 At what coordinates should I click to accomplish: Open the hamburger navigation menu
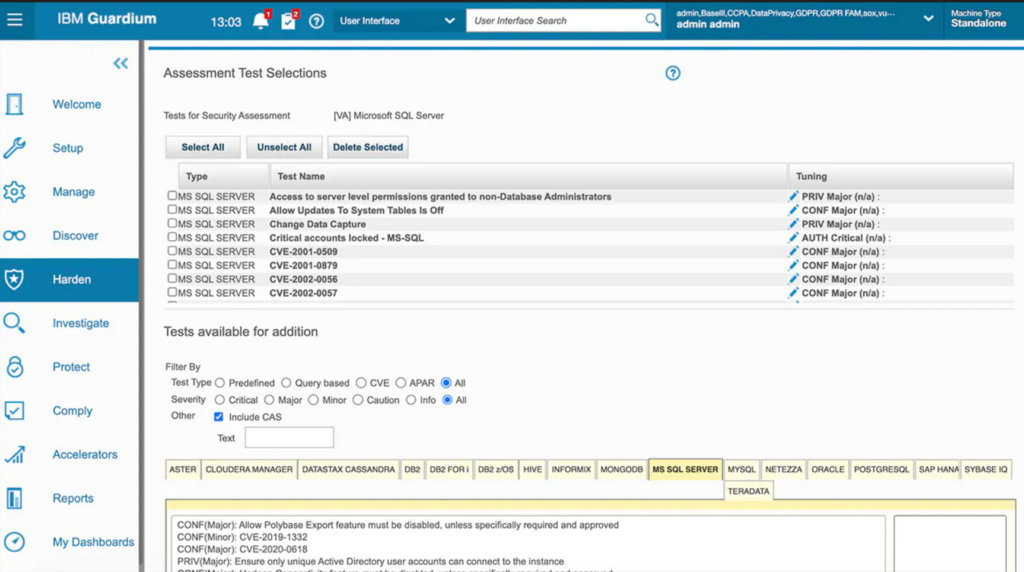(x=14, y=20)
